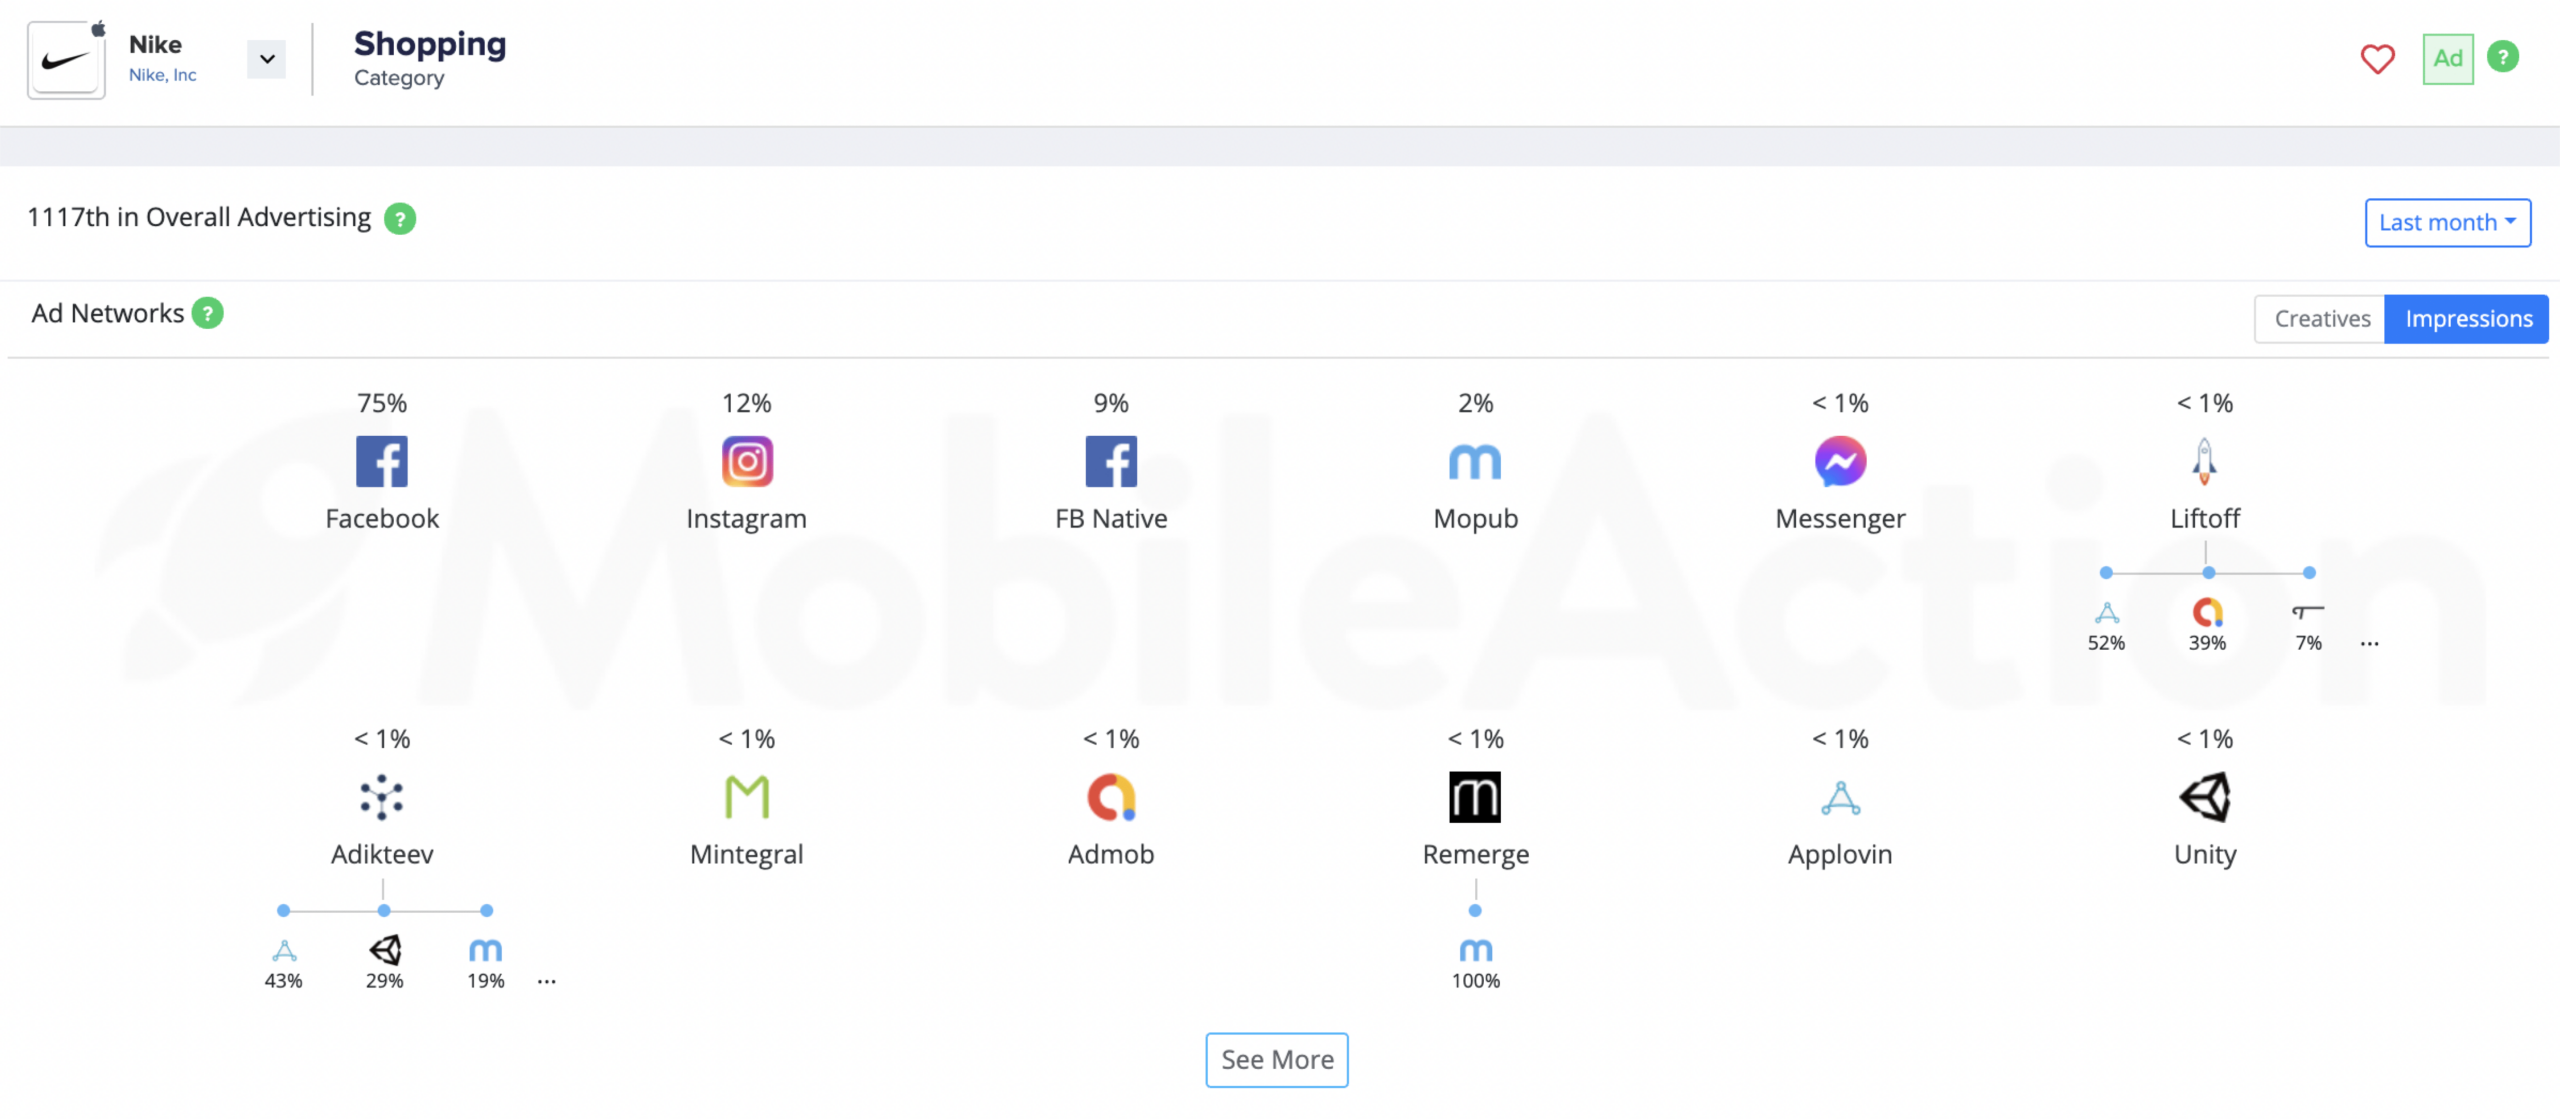The image size is (2560, 1119).
Task: Click the Liftoff network label
Action: point(2205,518)
